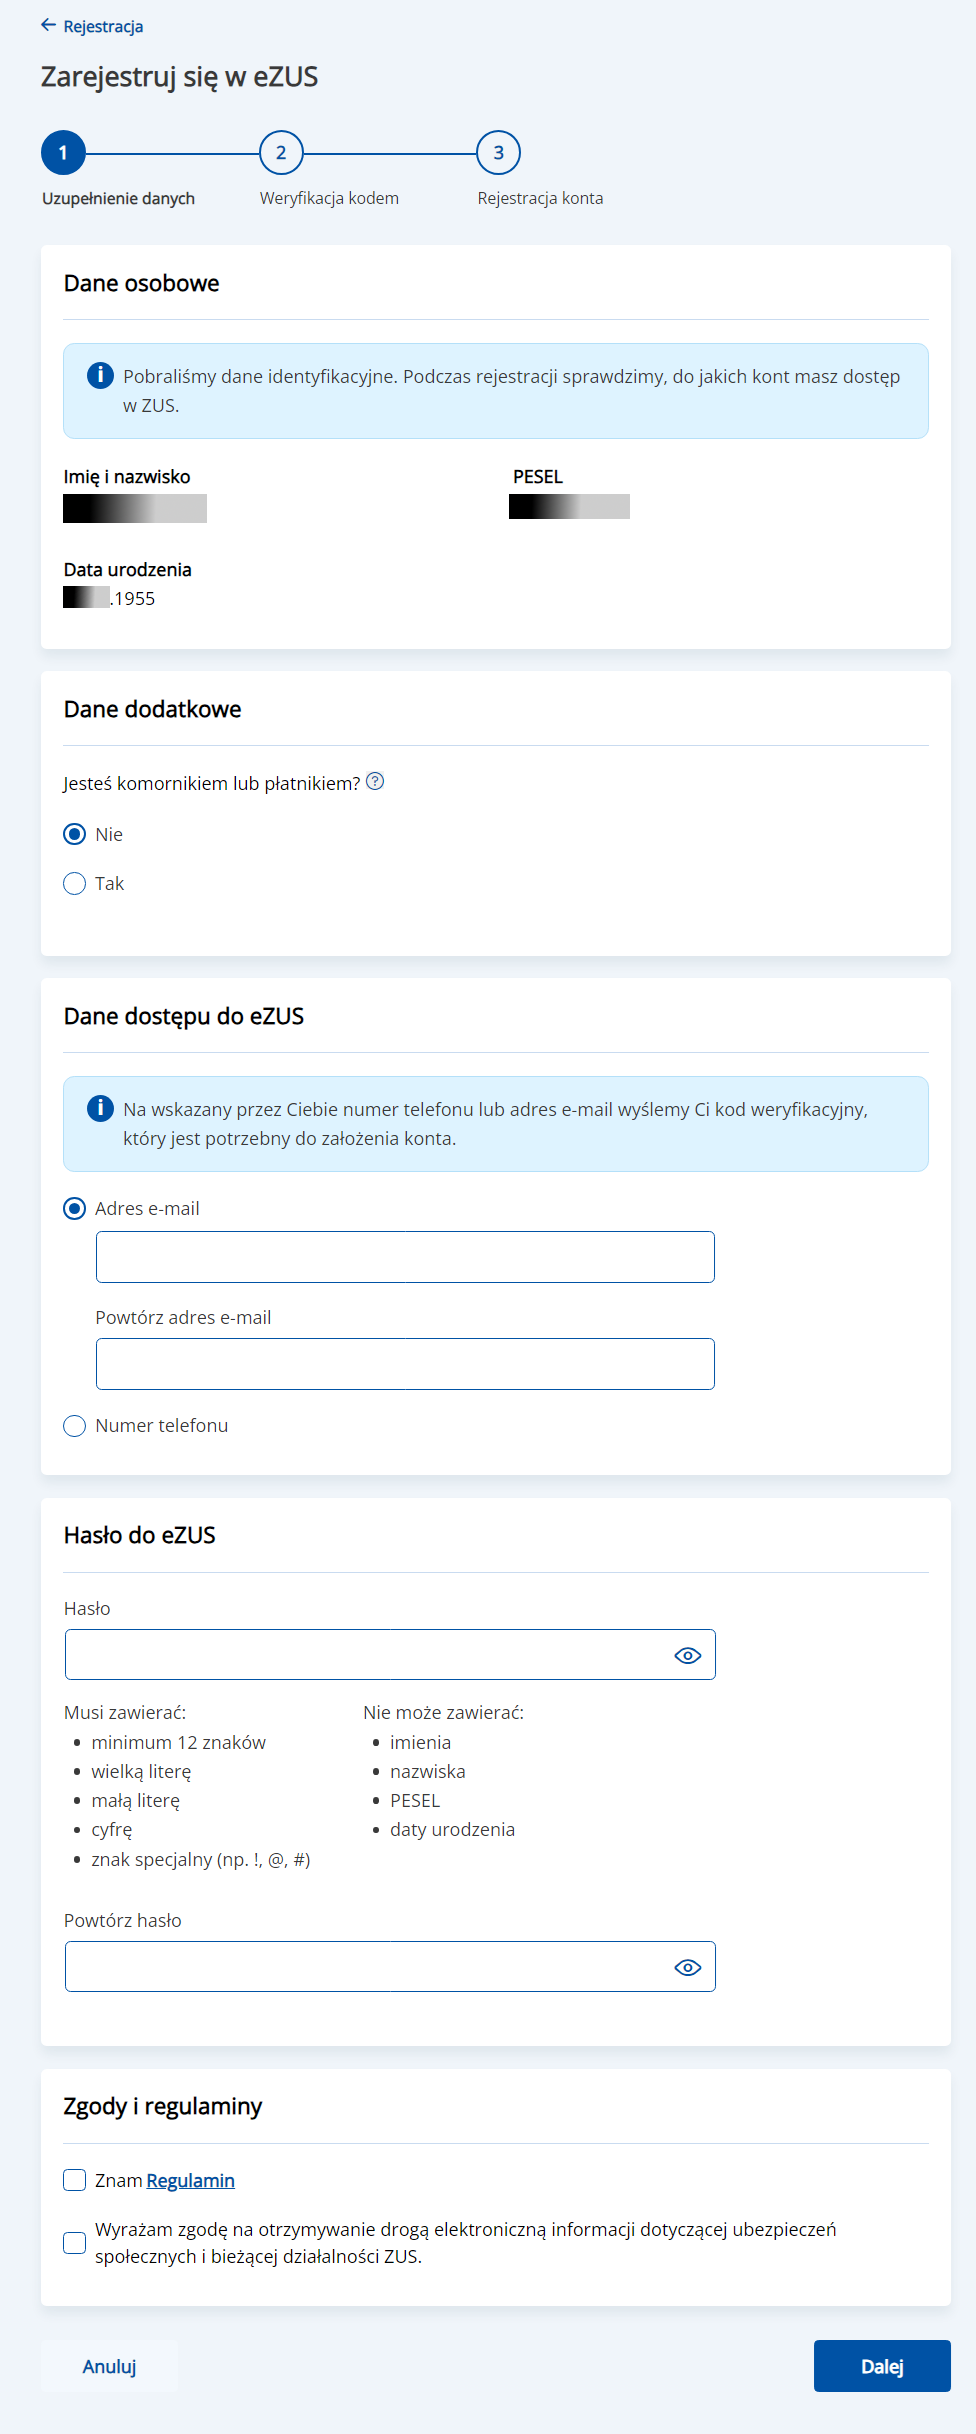Click info icon in Dane osobowe notice
976x2434 pixels.
100,375
